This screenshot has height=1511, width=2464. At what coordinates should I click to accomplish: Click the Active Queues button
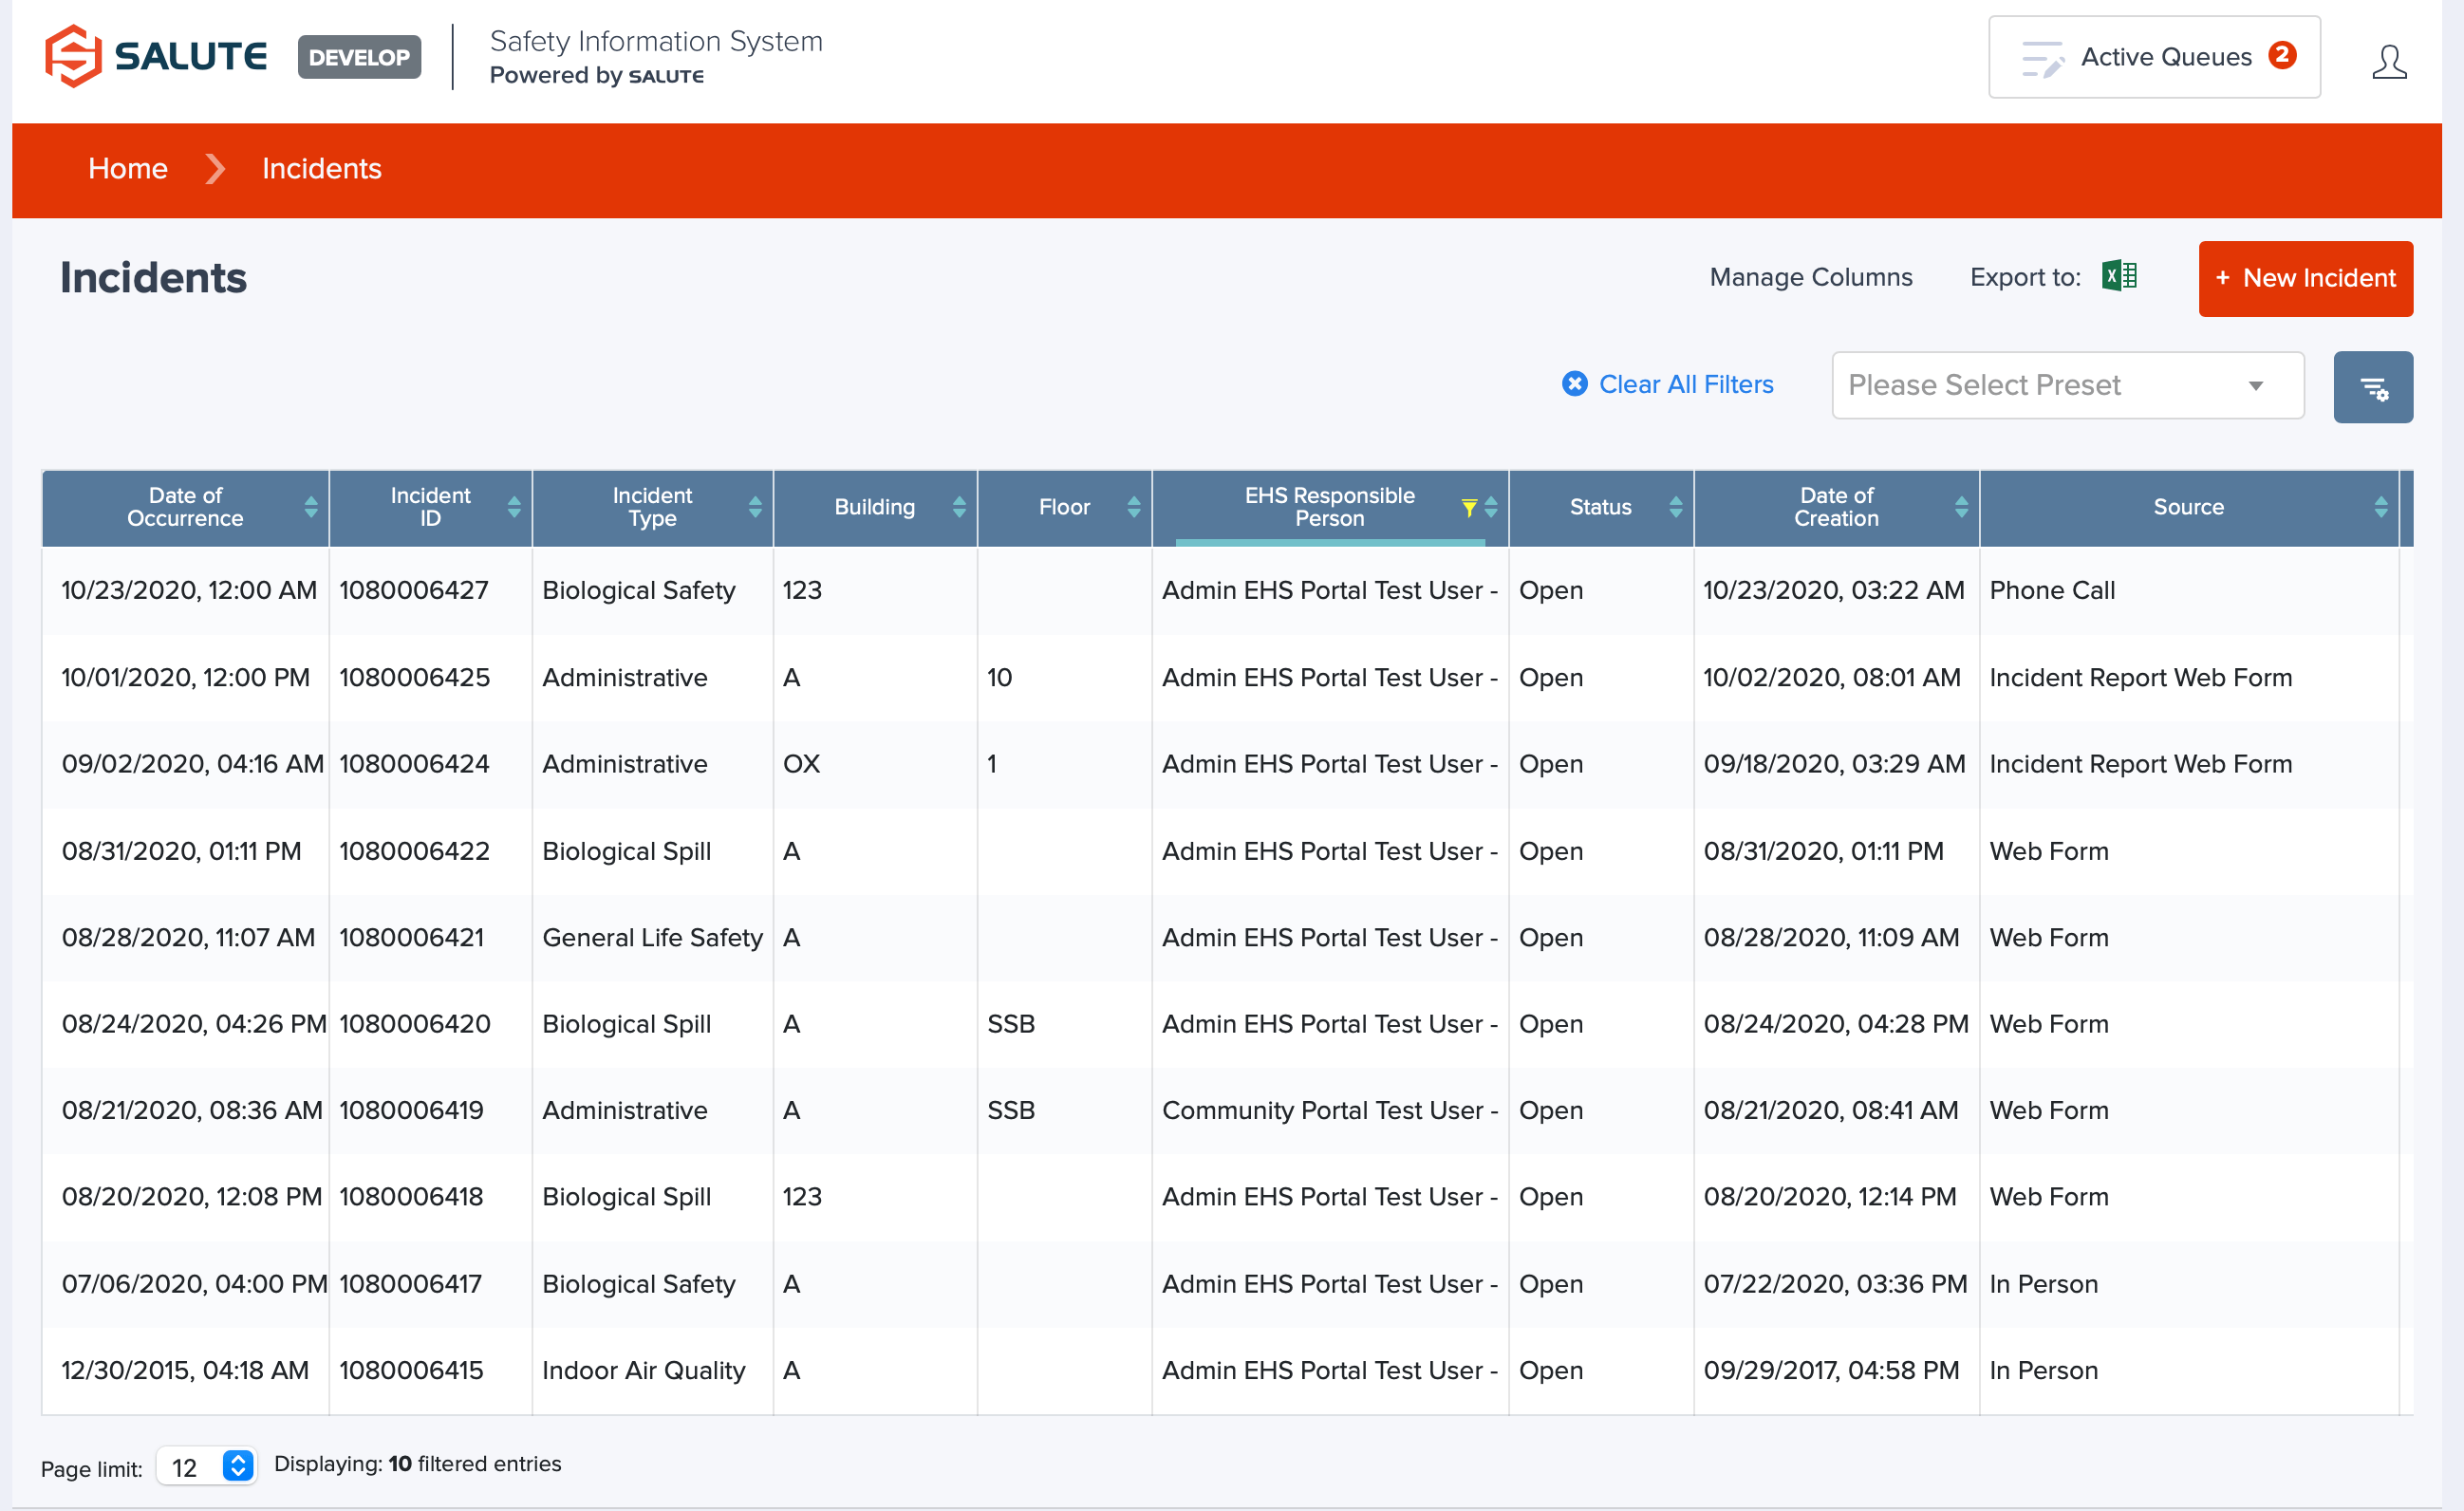[2153, 57]
